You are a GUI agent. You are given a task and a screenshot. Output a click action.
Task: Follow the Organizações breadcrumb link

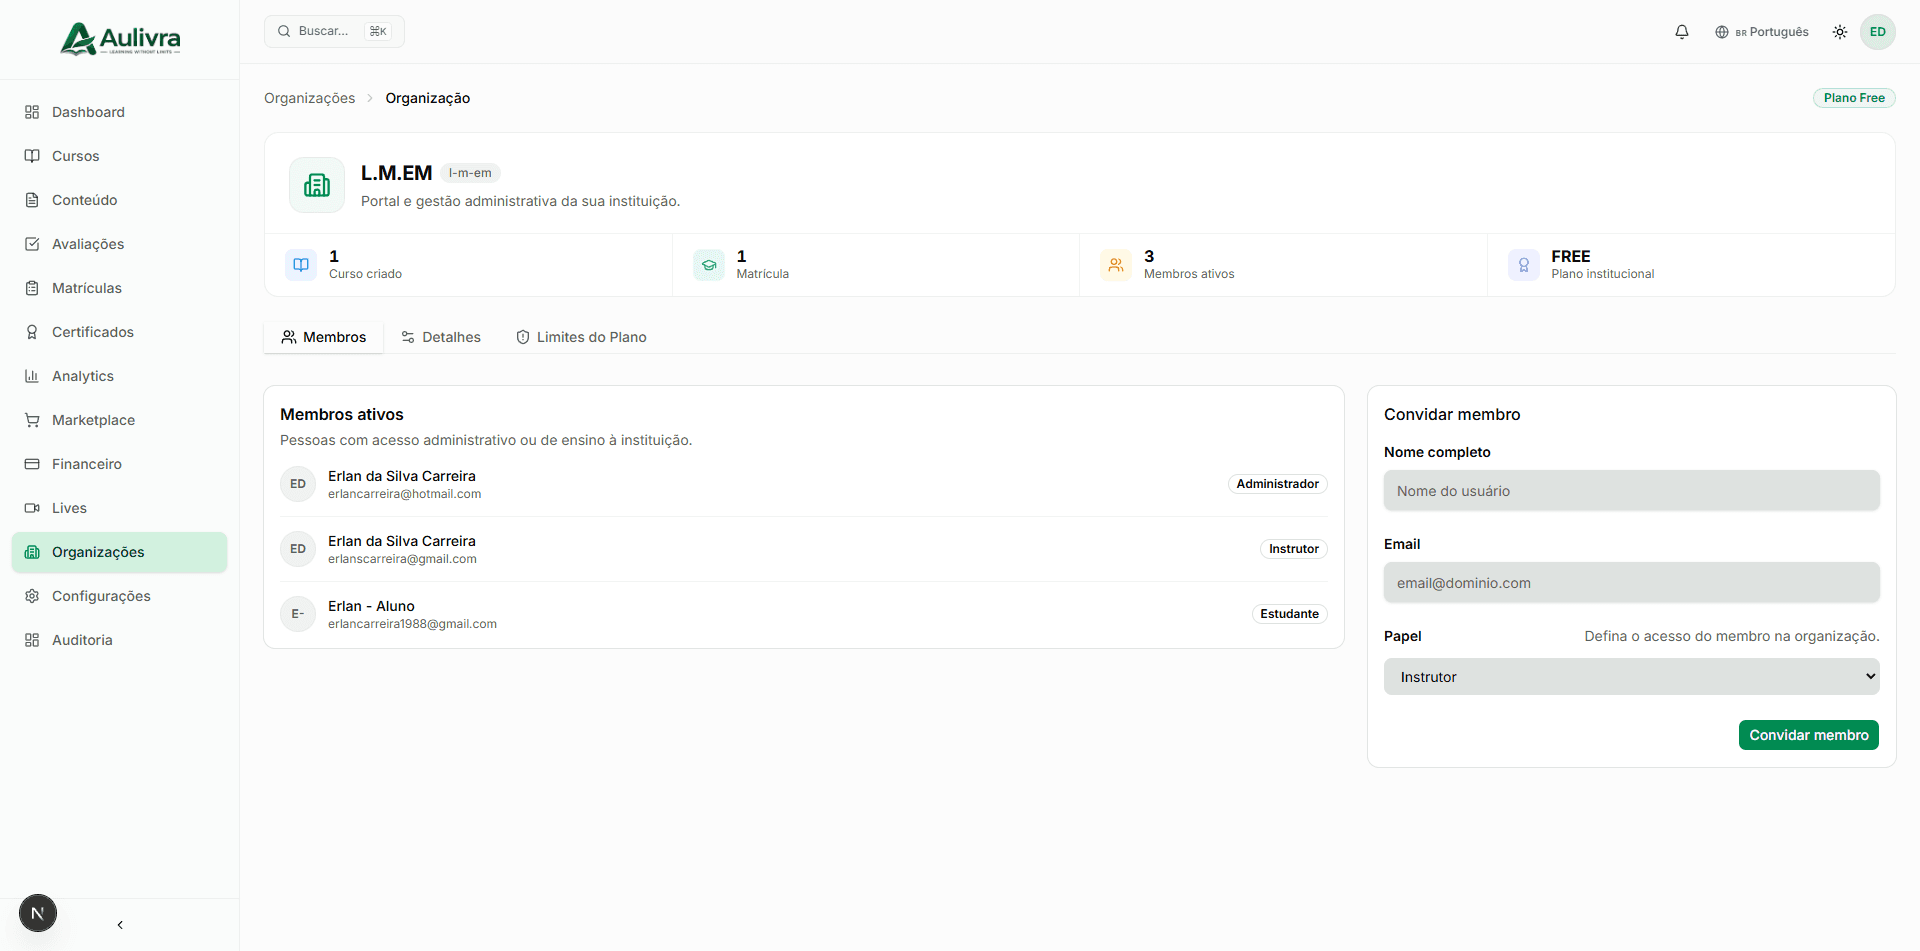click(309, 98)
